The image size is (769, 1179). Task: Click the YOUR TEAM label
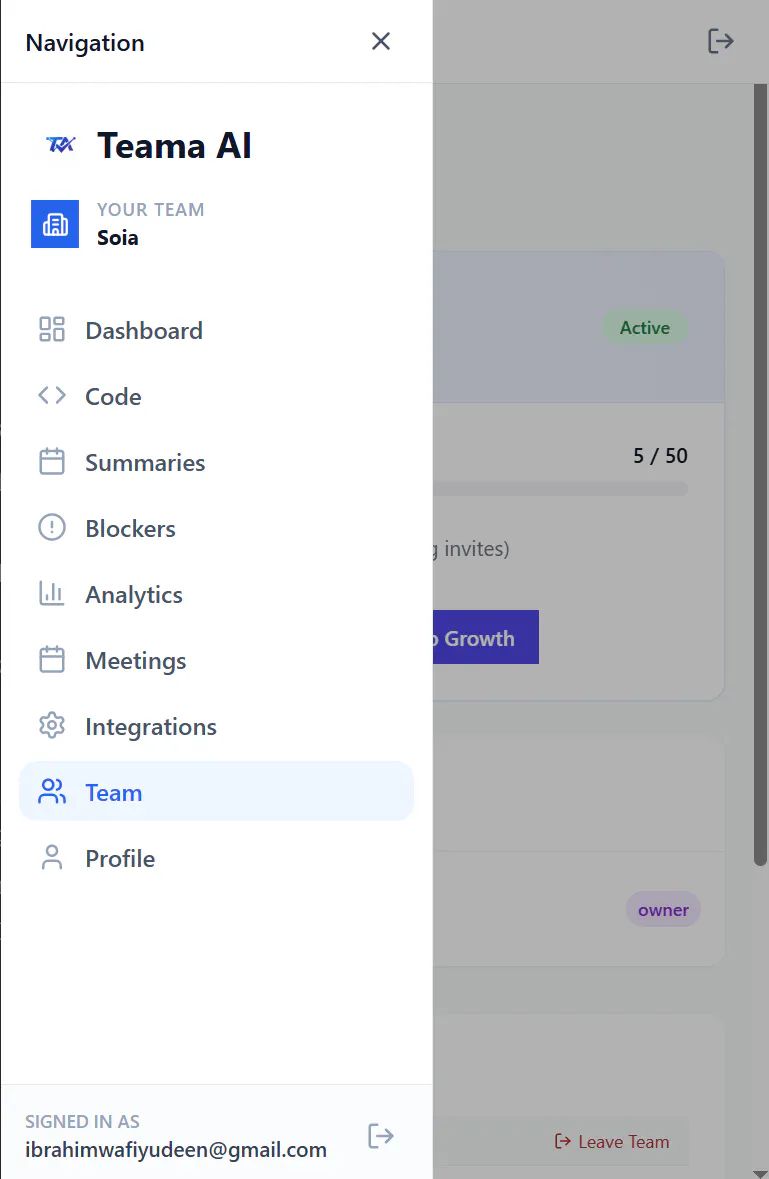[x=150, y=210]
